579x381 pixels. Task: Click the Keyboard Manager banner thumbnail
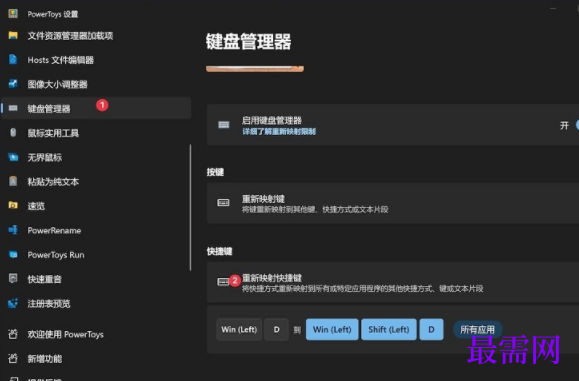coord(255,69)
